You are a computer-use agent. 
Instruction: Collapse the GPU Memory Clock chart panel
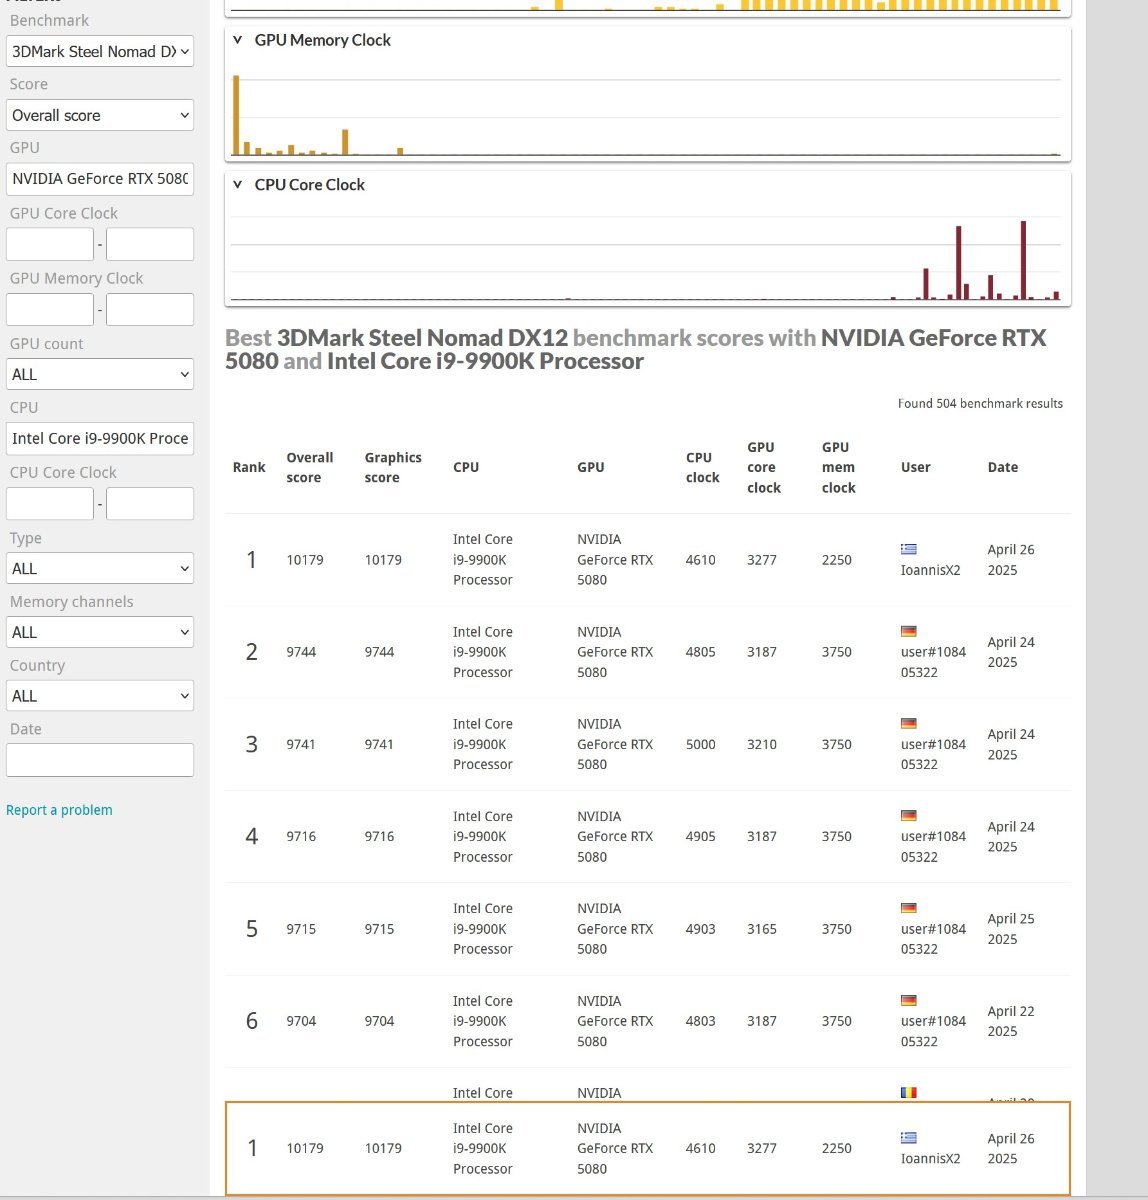point(237,40)
